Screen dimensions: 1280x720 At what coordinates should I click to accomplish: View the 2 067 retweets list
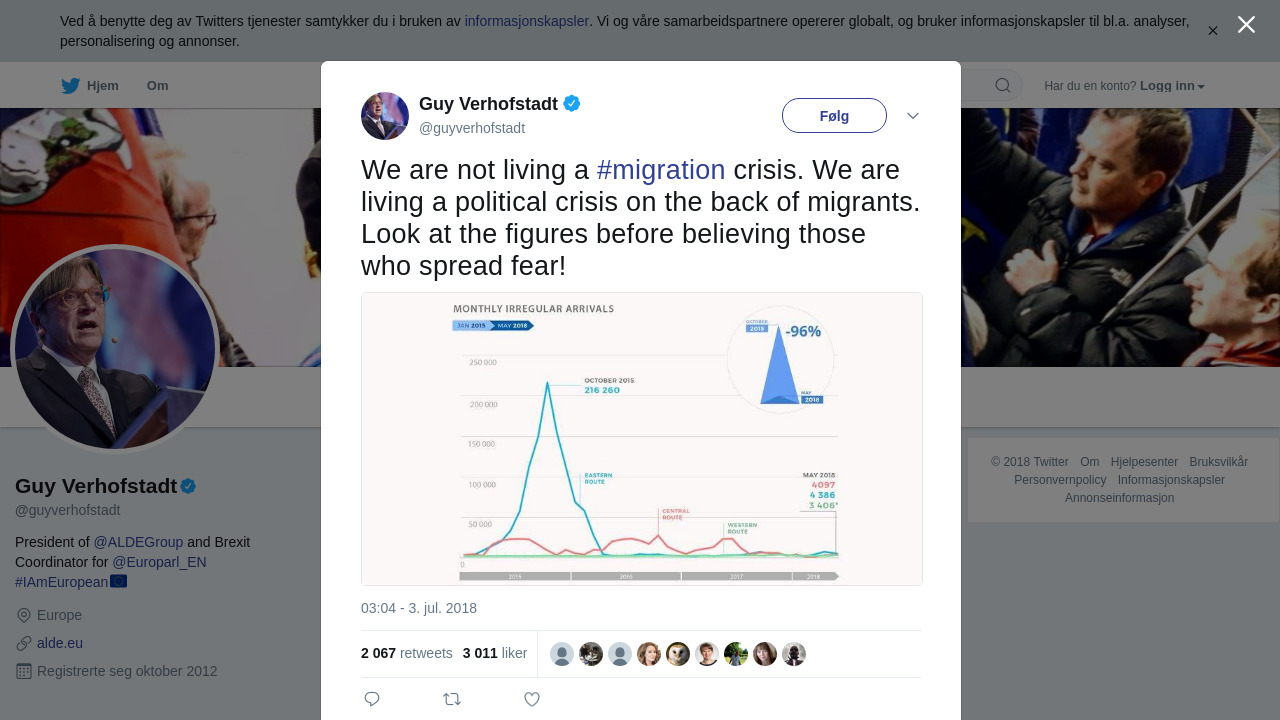click(x=406, y=653)
